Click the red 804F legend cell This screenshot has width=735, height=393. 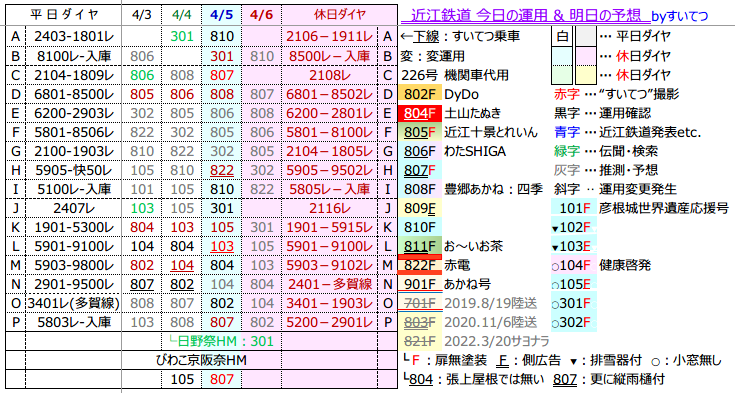(420, 113)
